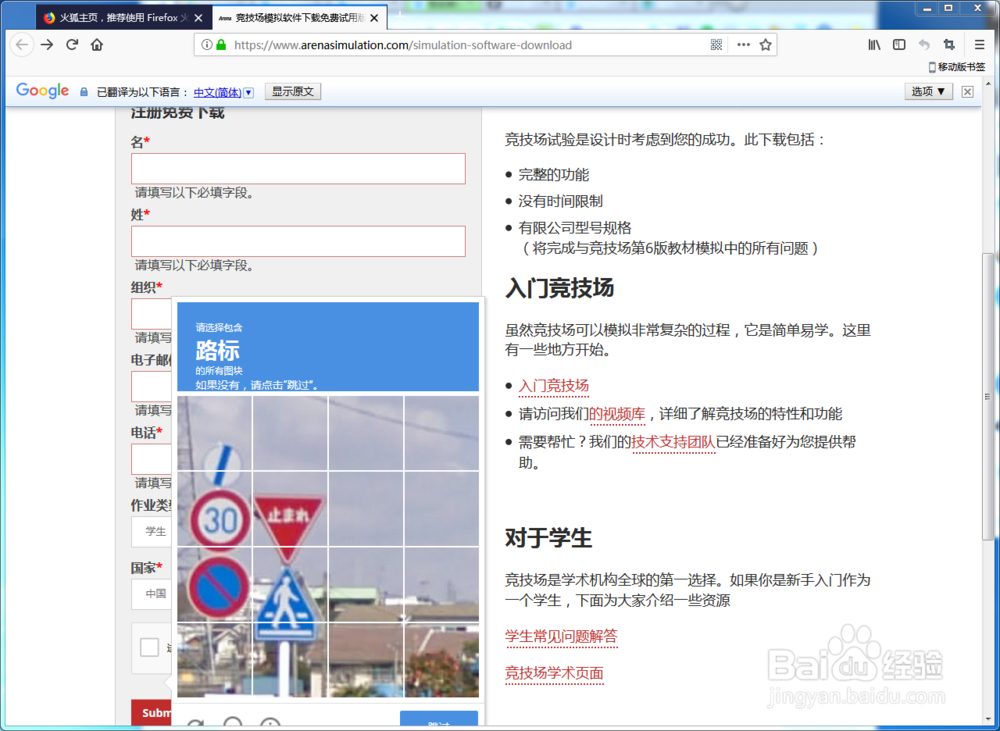Bookmark this page with star icon
Screen dimensions: 1000x731
click(766, 45)
